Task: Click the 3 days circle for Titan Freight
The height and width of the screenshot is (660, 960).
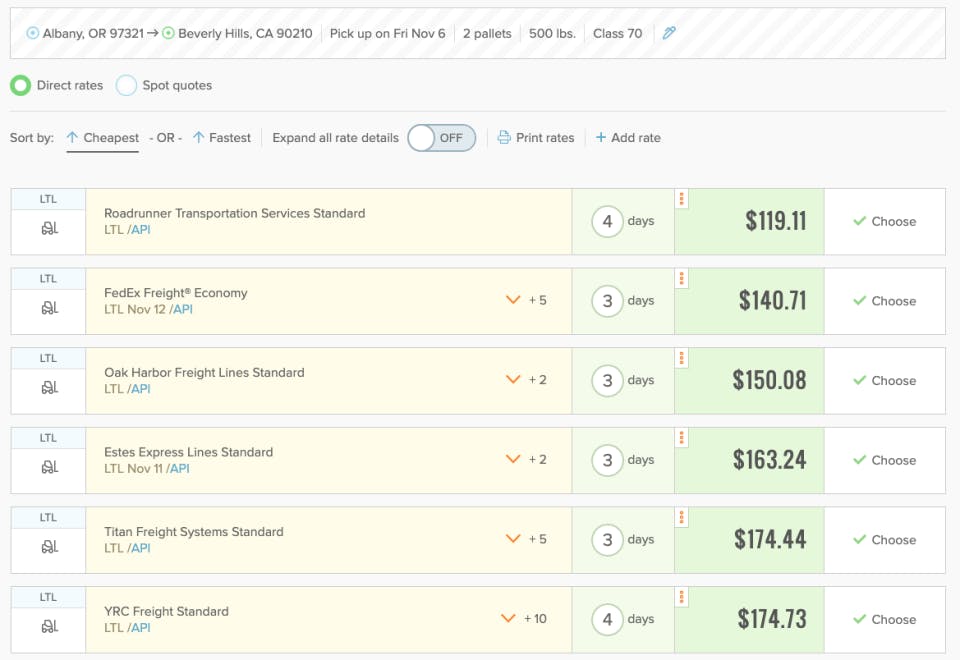Action: (608, 540)
